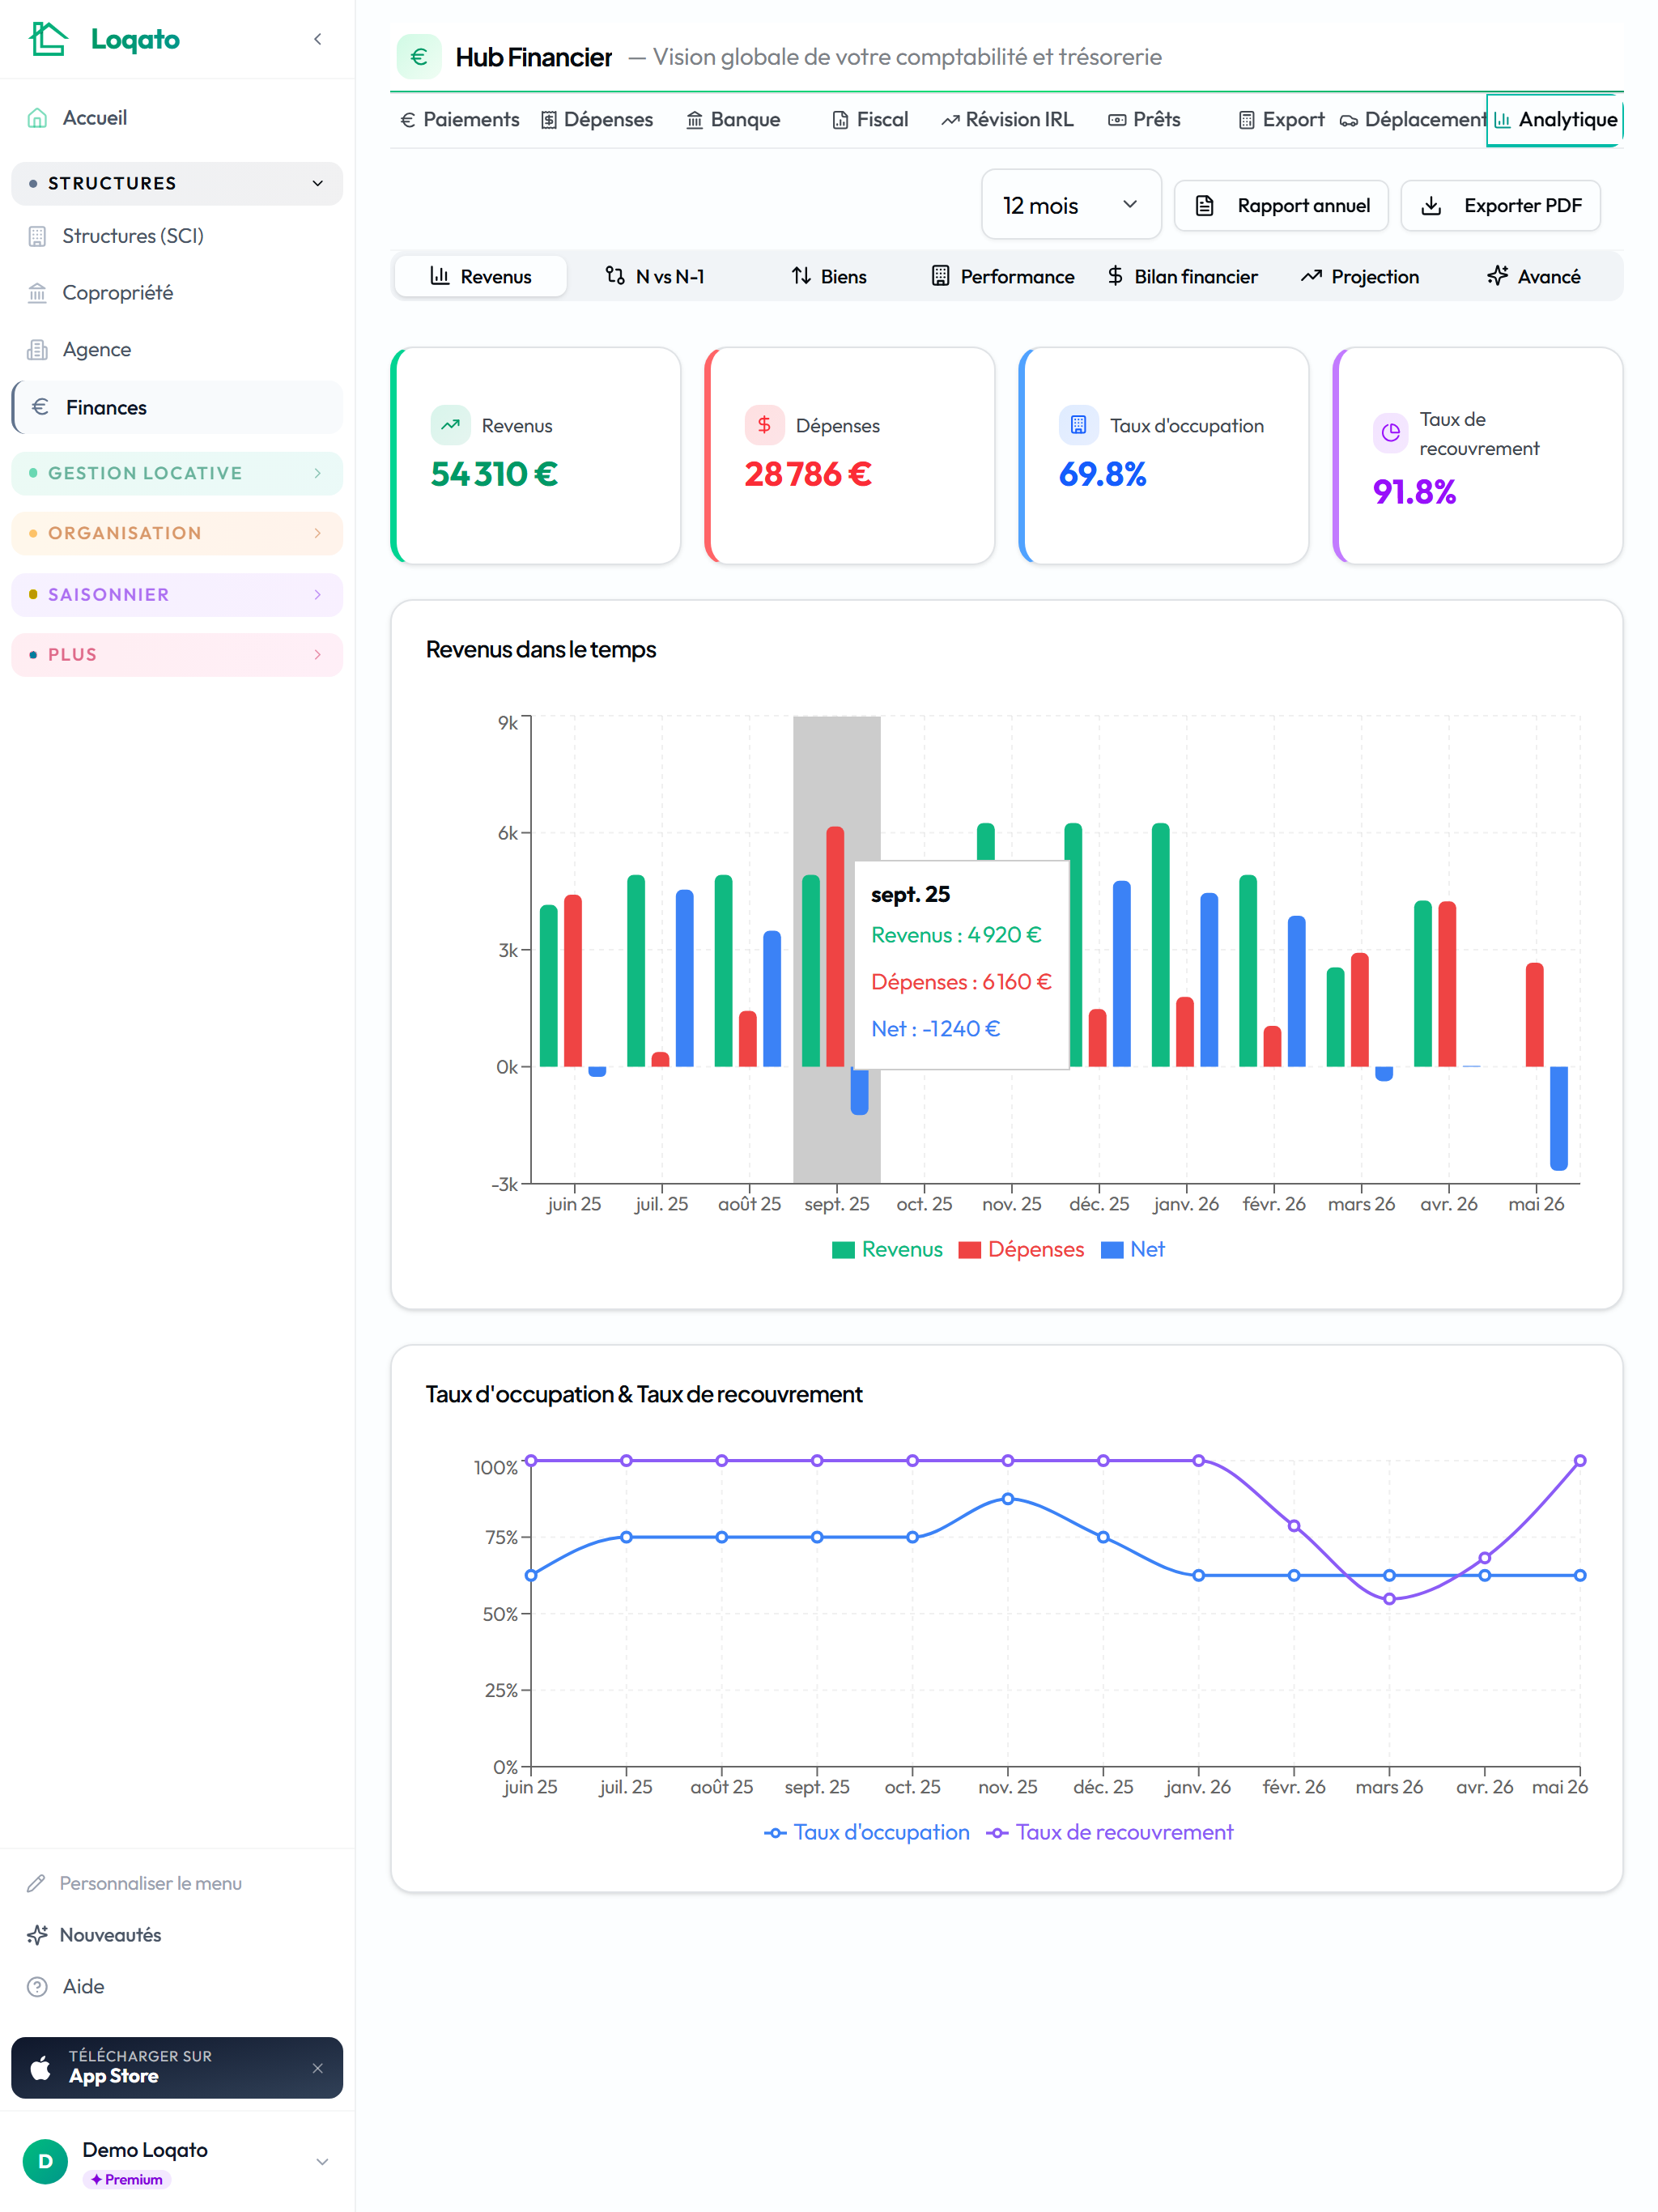
Task: Click the blue Net bar for mai 26
Action: [1558, 1118]
